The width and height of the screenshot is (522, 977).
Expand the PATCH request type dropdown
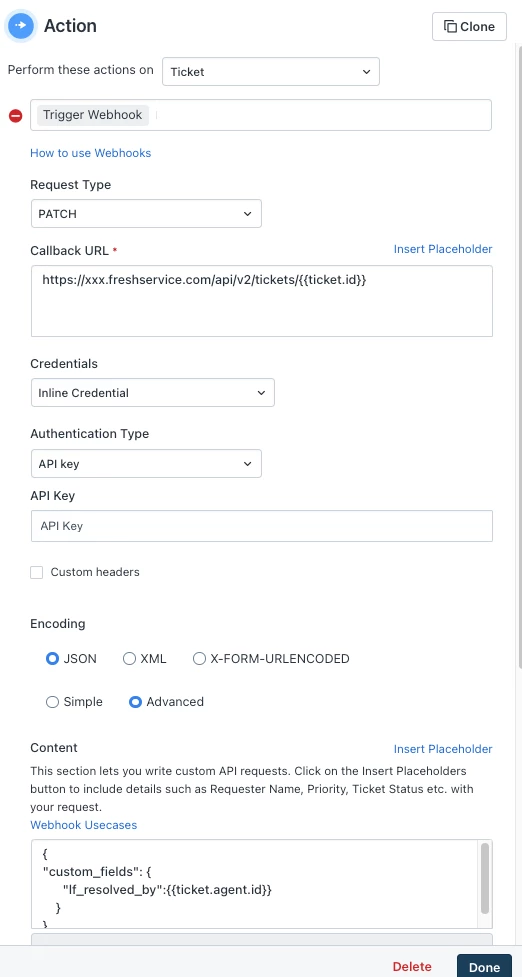coord(146,214)
